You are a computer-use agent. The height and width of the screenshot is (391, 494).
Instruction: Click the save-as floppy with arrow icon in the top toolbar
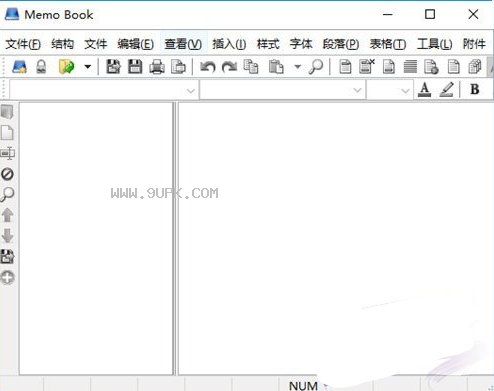113,67
